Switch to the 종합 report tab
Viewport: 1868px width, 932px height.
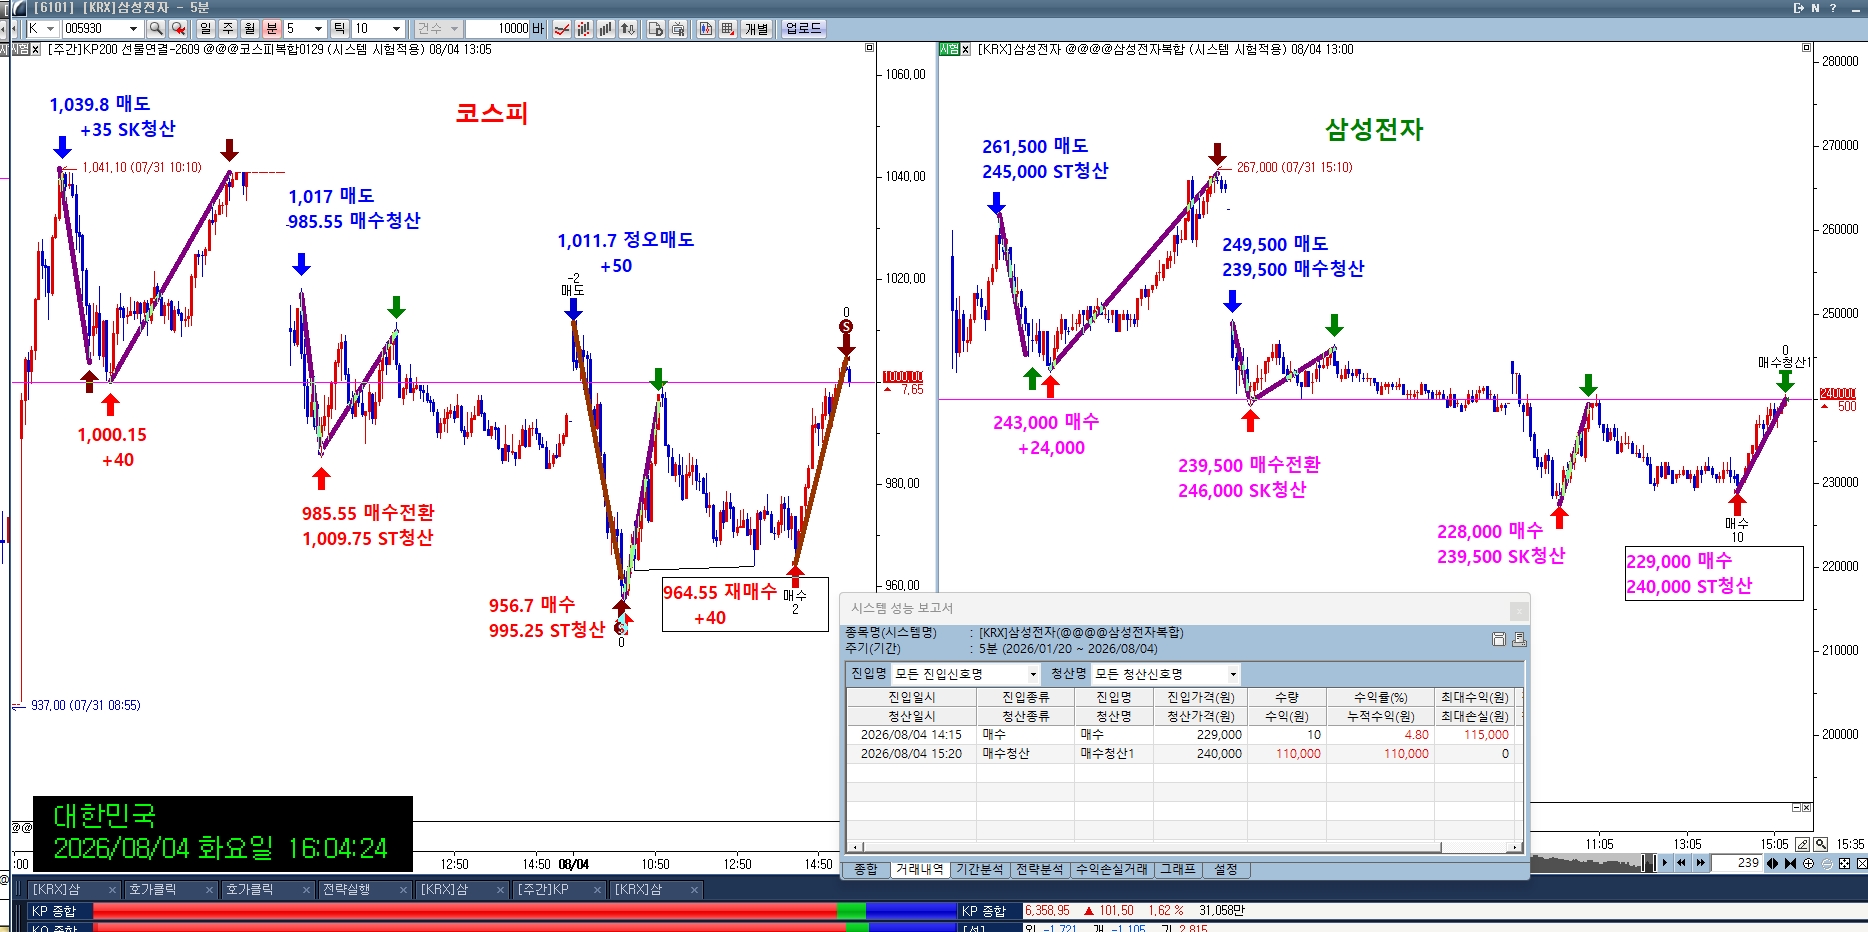tap(866, 870)
